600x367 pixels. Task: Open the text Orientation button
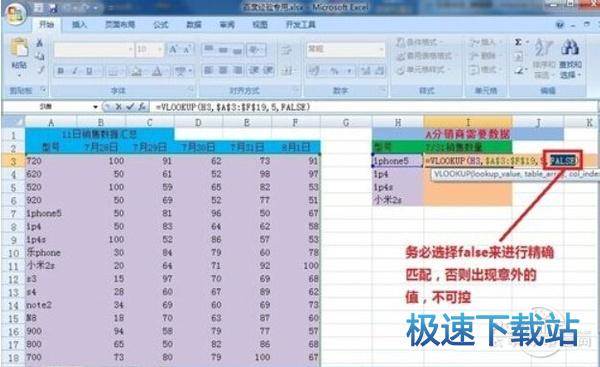pyautogui.click(x=255, y=49)
